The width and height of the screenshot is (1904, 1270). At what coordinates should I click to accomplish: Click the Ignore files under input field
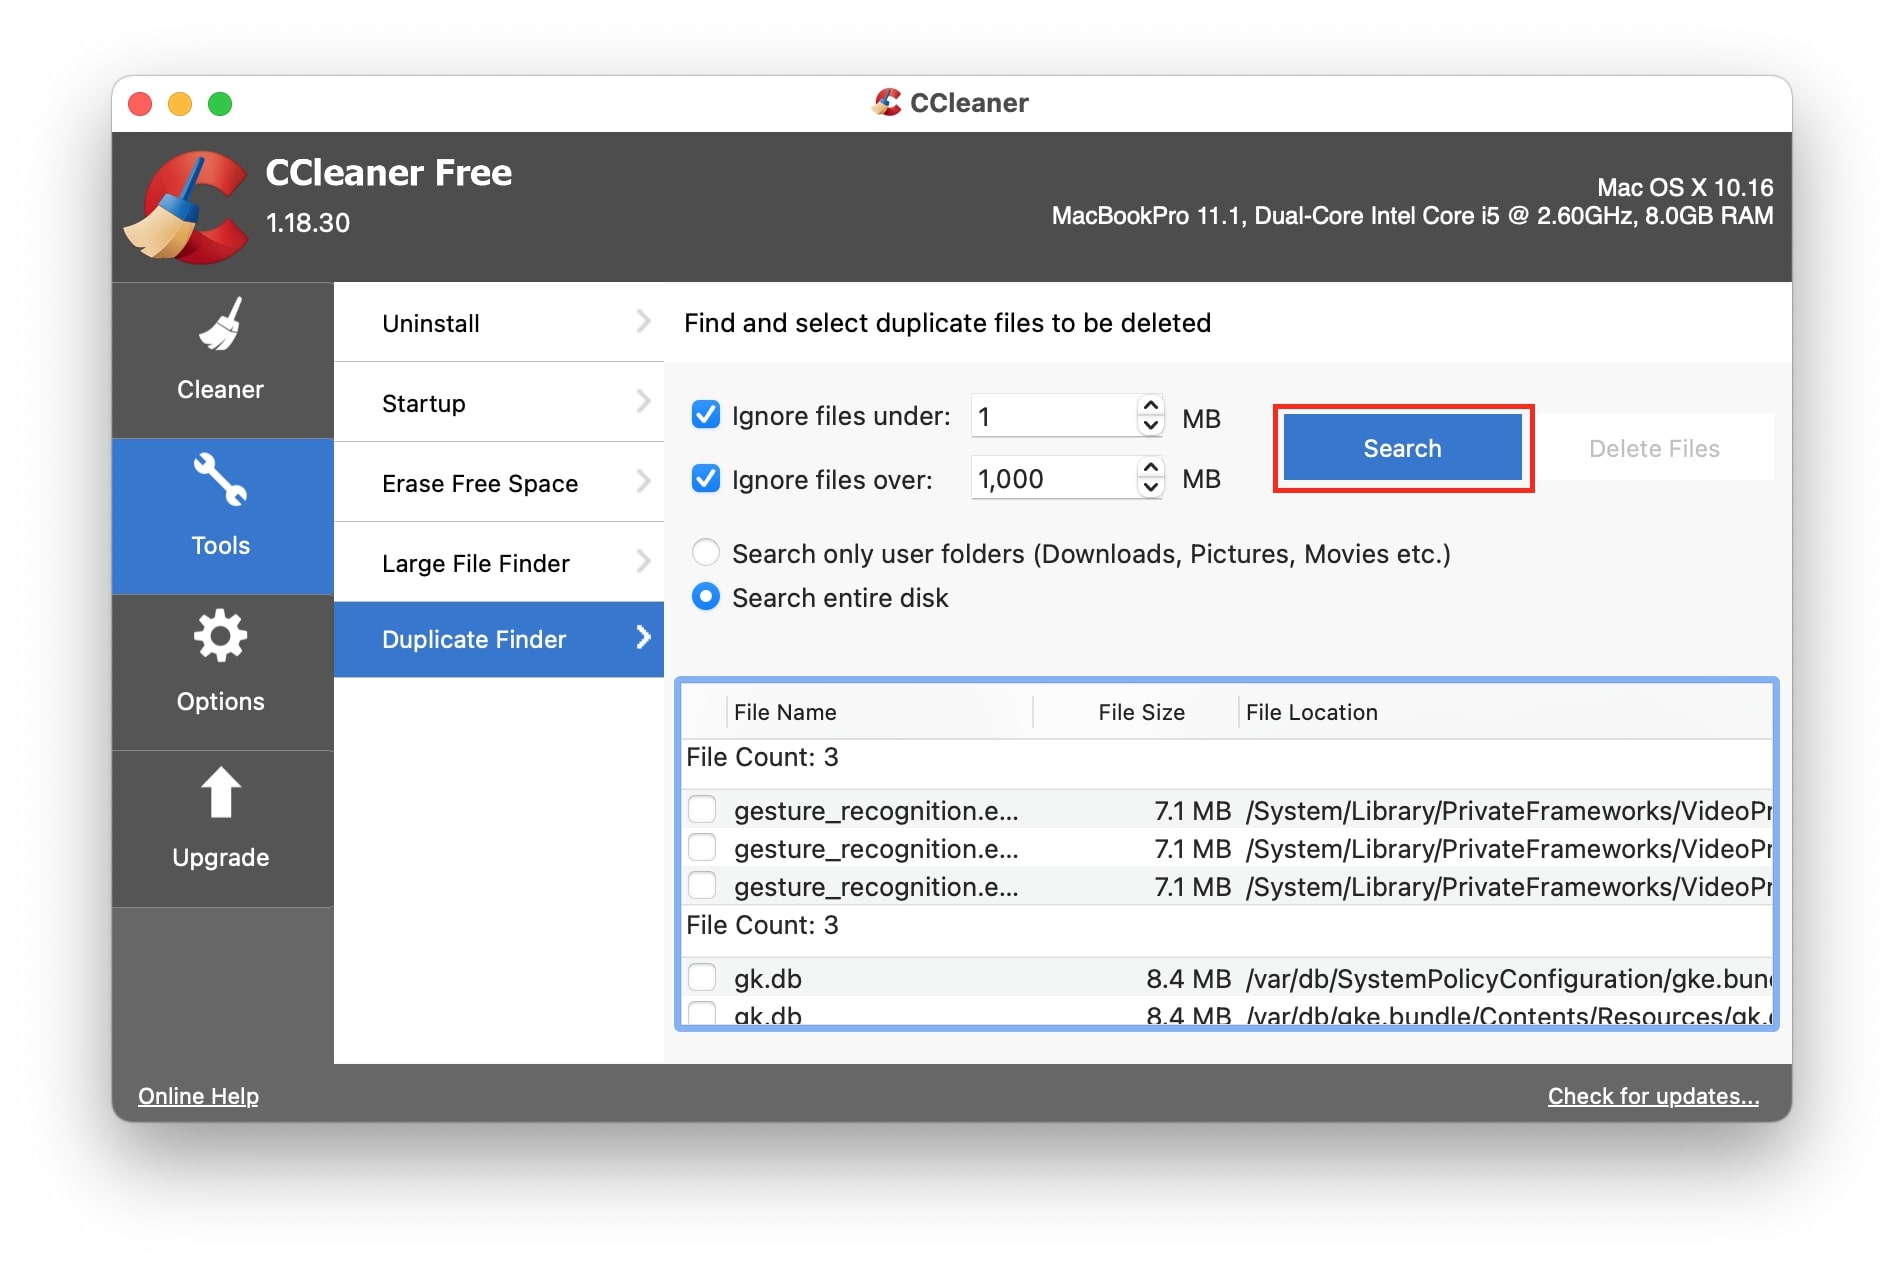pos(1054,416)
